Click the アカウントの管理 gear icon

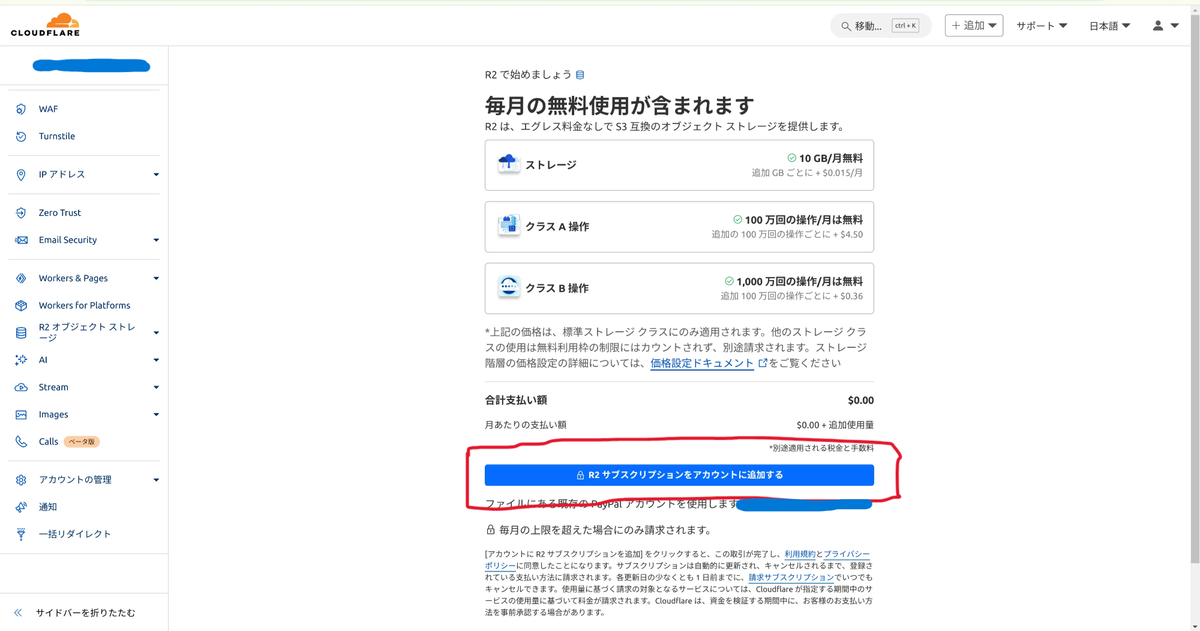click(21, 480)
